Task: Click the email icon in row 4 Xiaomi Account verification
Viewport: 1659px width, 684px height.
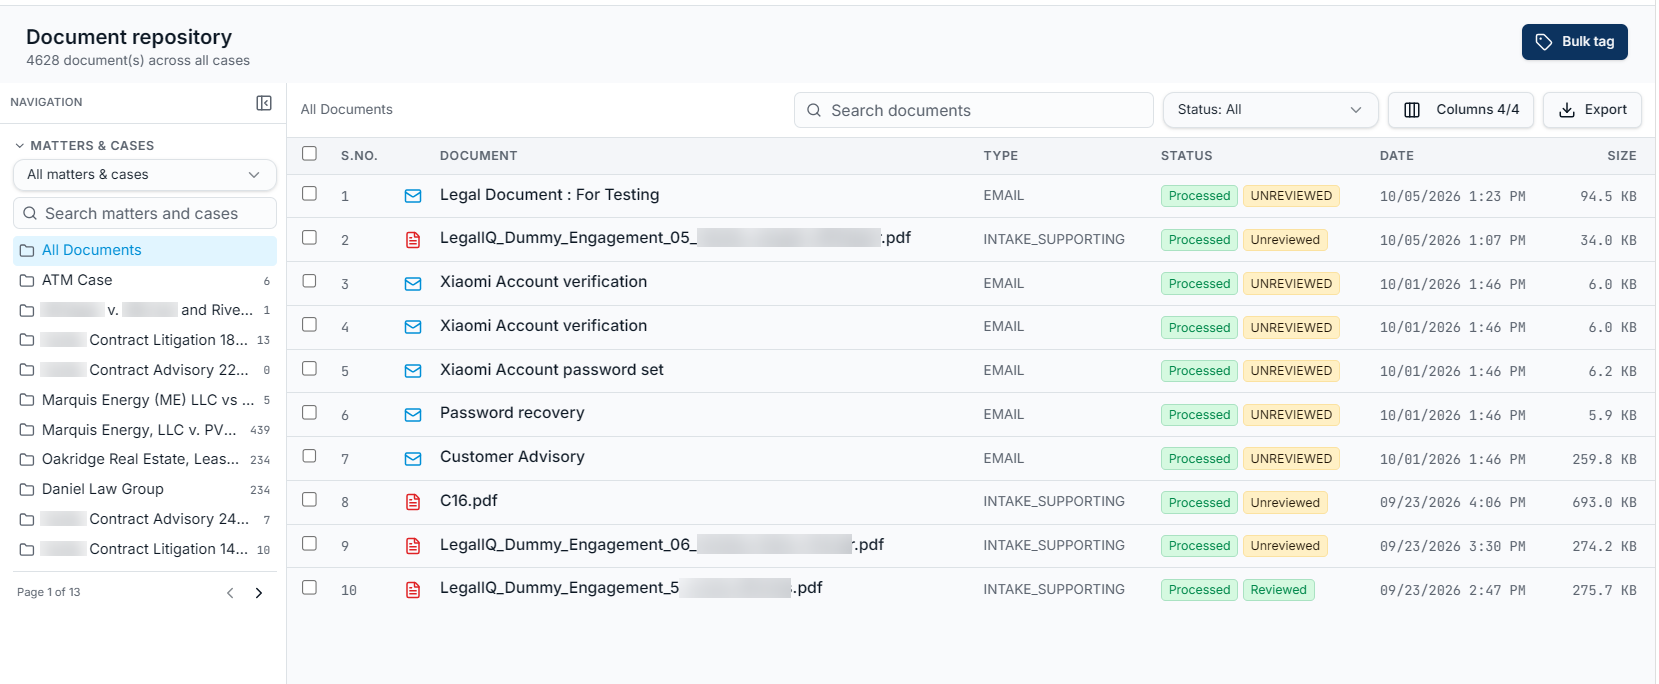Action: pos(413,327)
